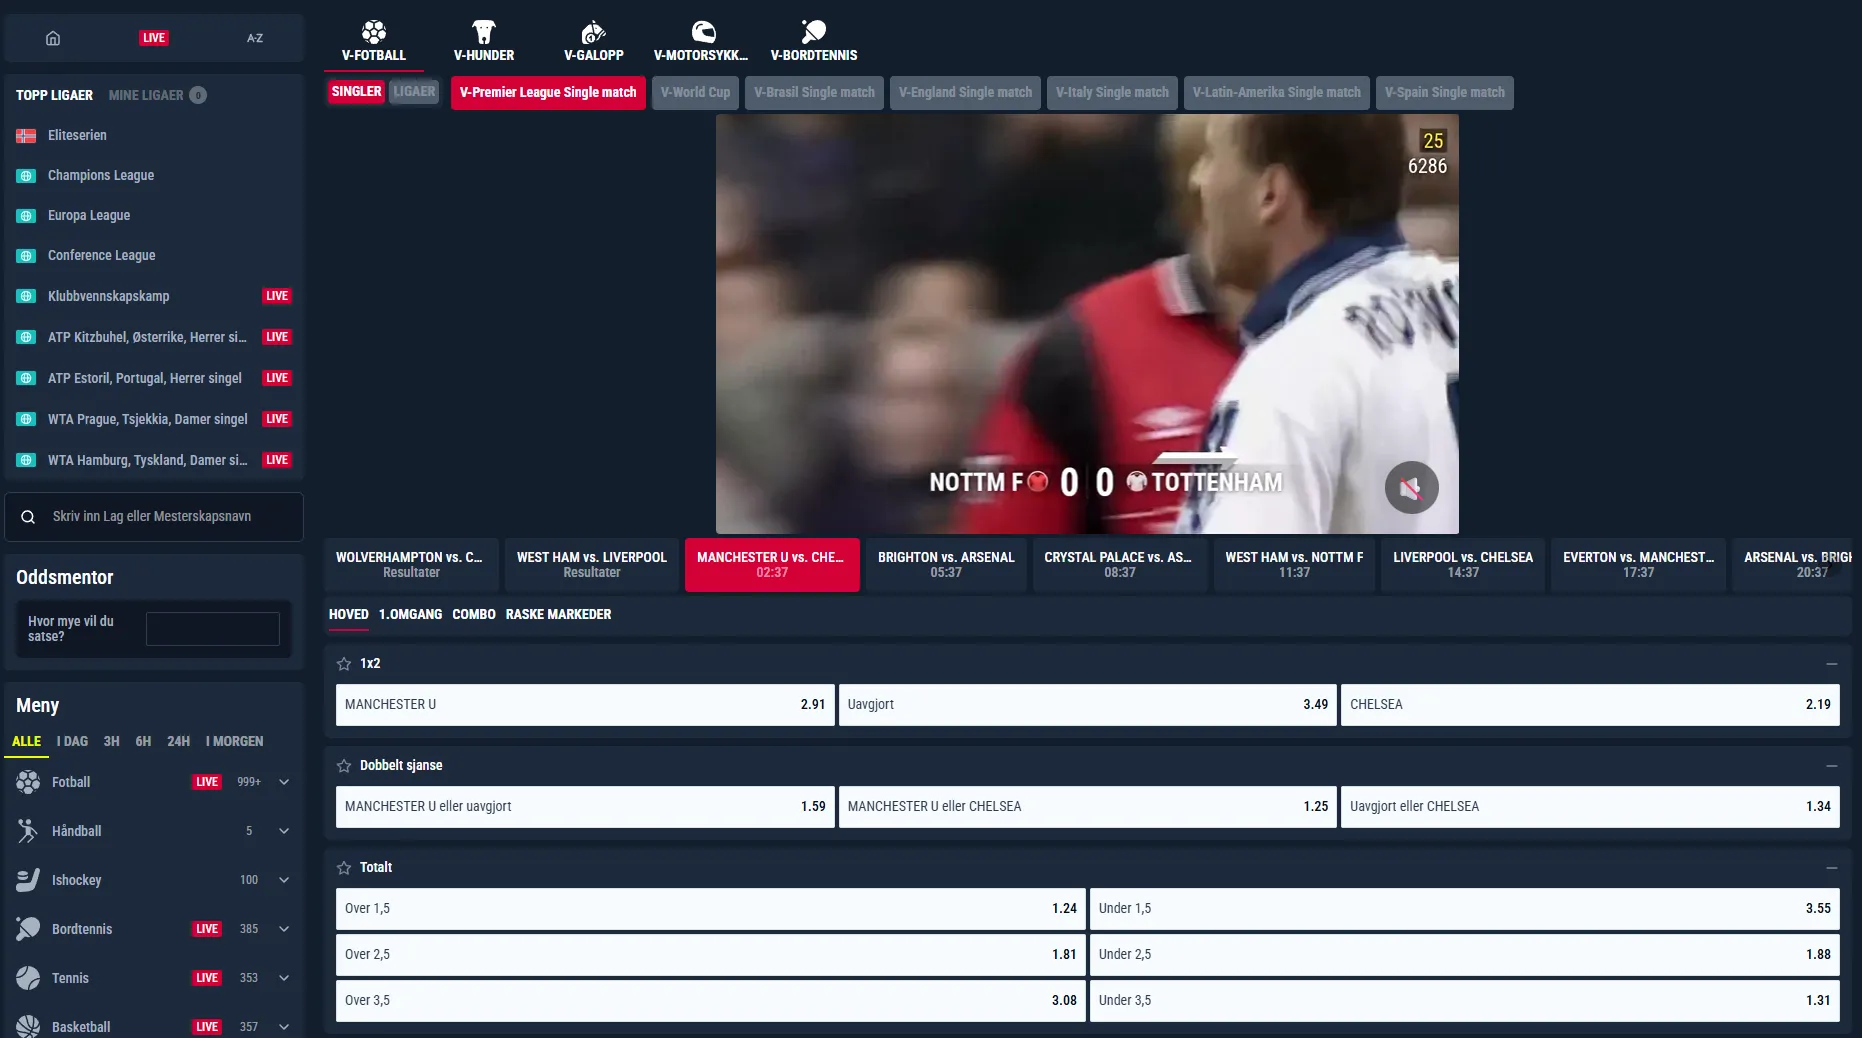Switch to LIVE view in sidebar
This screenshot has width=1862, height=1038.
(x=154, y=38)
